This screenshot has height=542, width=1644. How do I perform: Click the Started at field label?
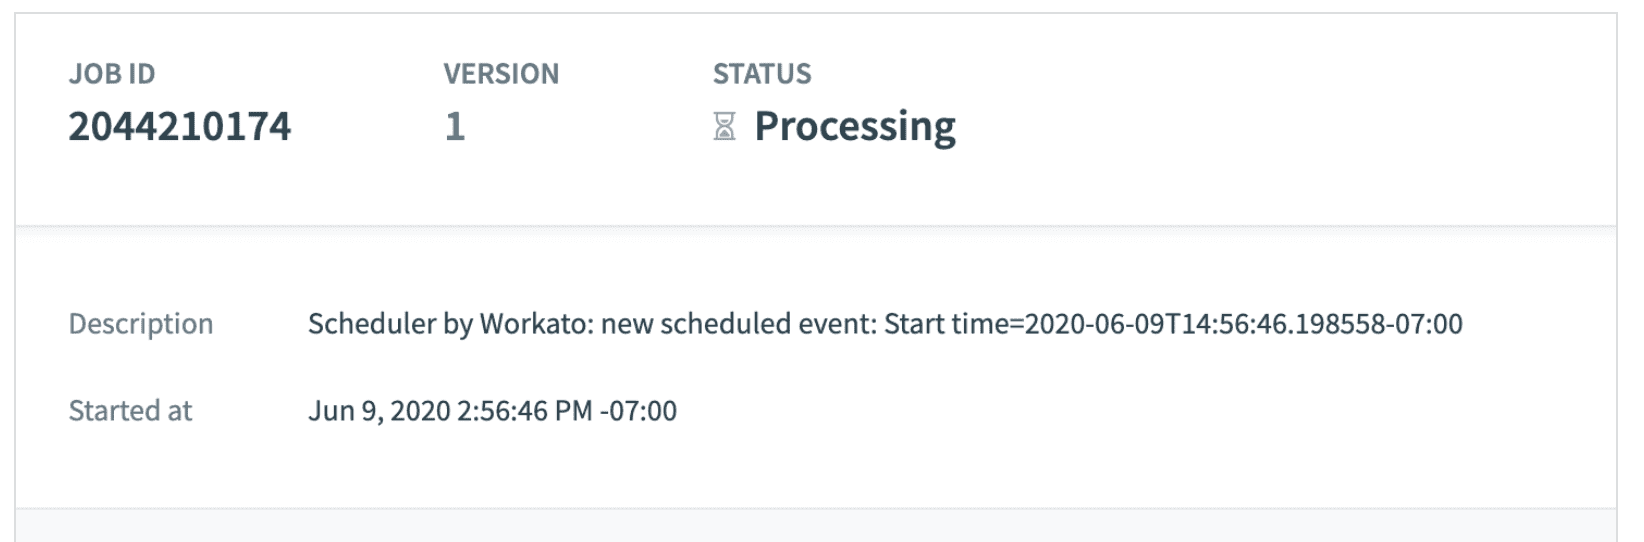130,411
